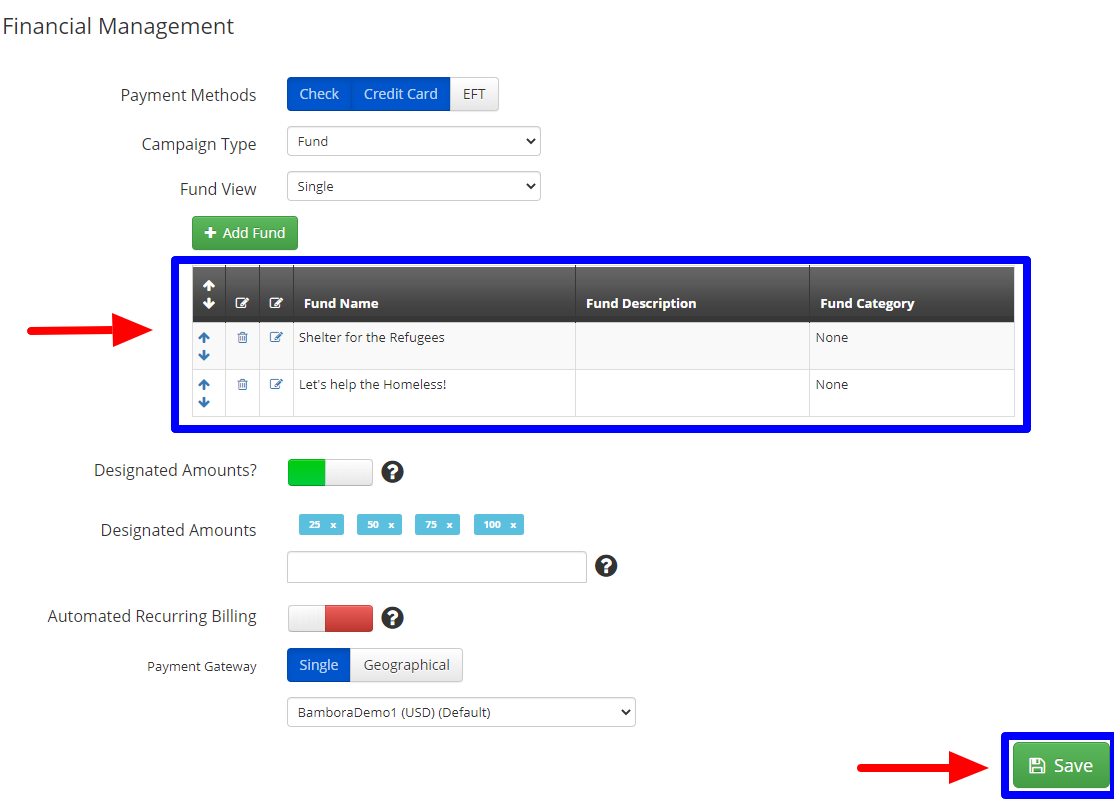
Task: Save the financial management settings
Action: (x=1060, y=765)
